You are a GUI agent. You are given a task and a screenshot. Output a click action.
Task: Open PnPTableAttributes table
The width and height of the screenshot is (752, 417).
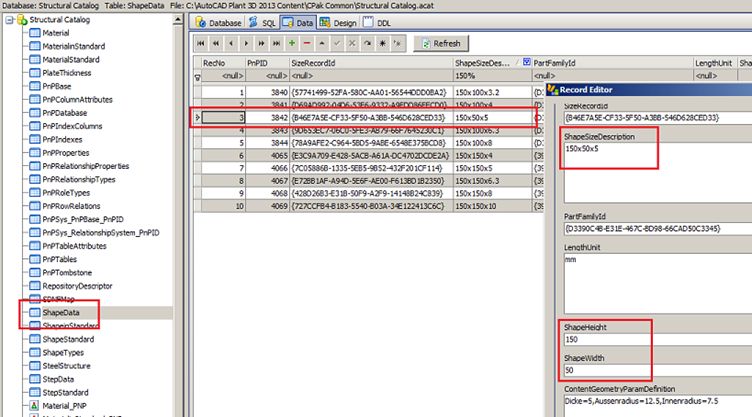tap(74, 246)
